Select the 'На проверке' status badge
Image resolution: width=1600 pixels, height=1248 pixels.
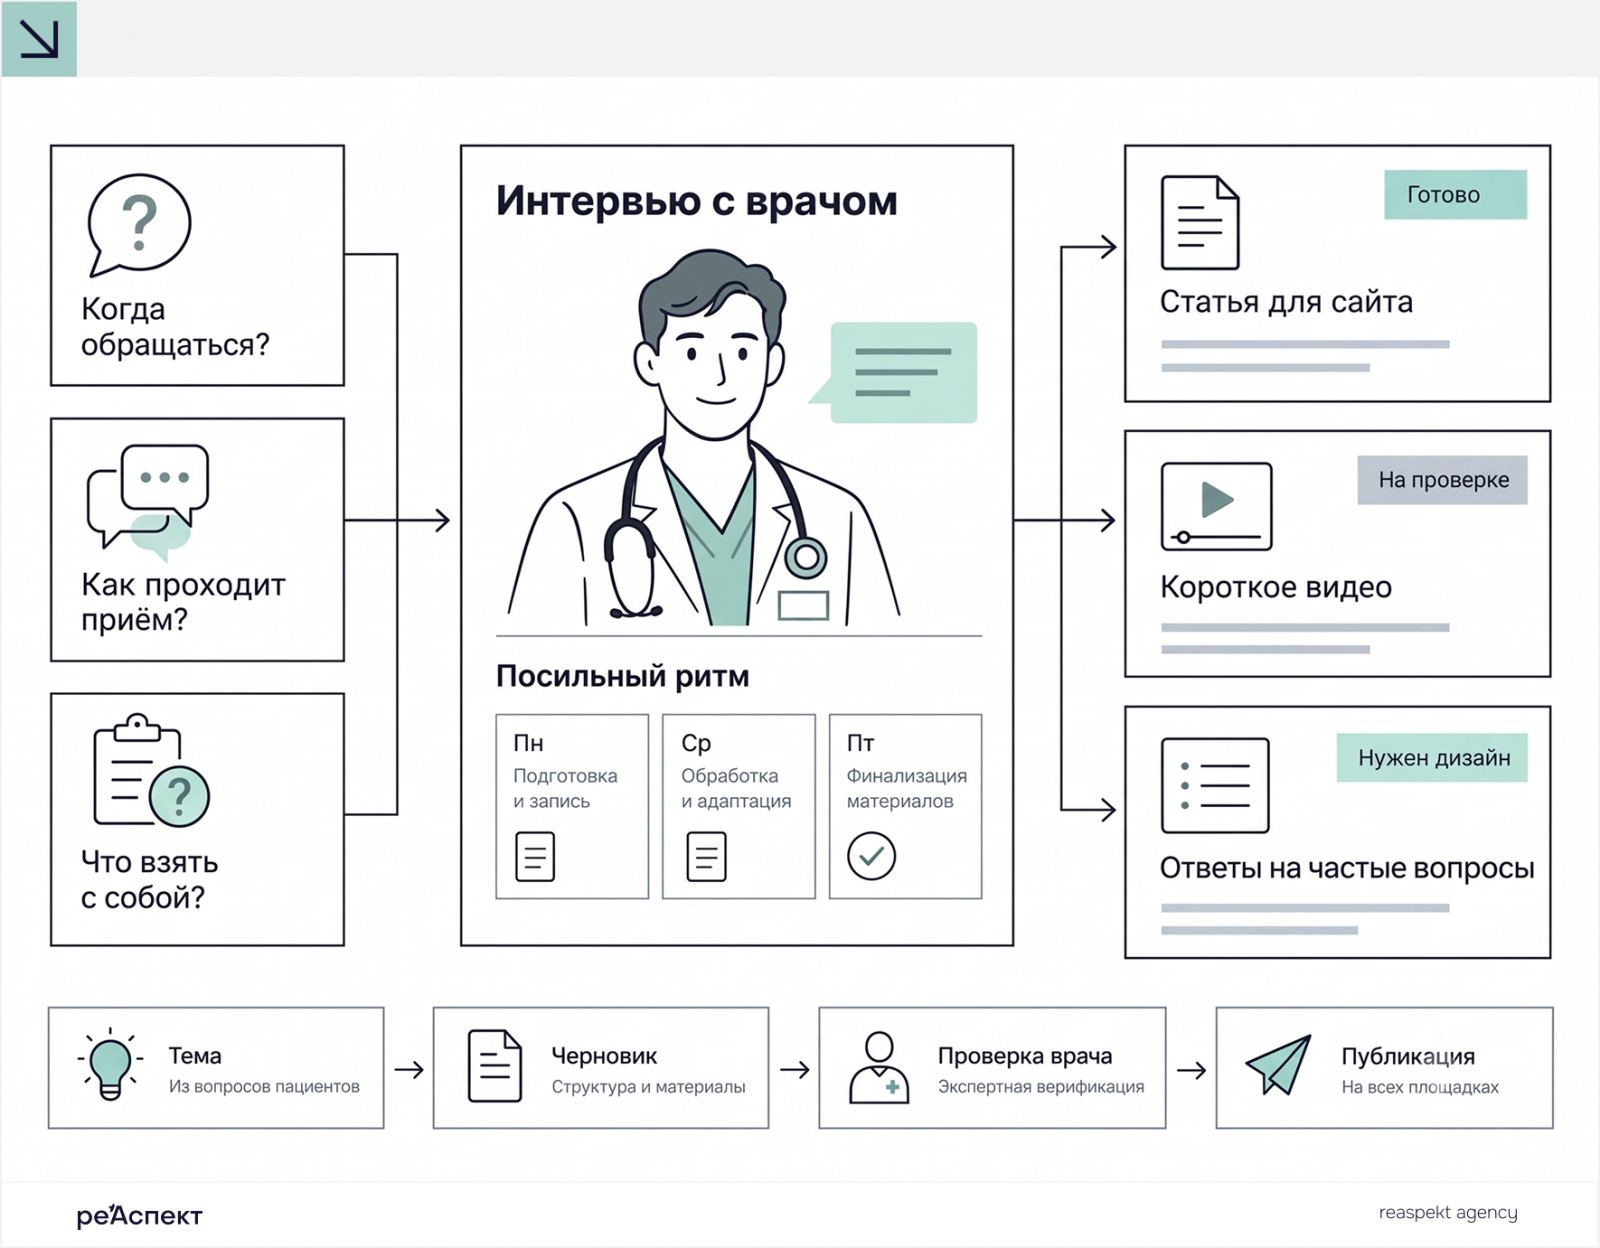(x=1442, y=480)
